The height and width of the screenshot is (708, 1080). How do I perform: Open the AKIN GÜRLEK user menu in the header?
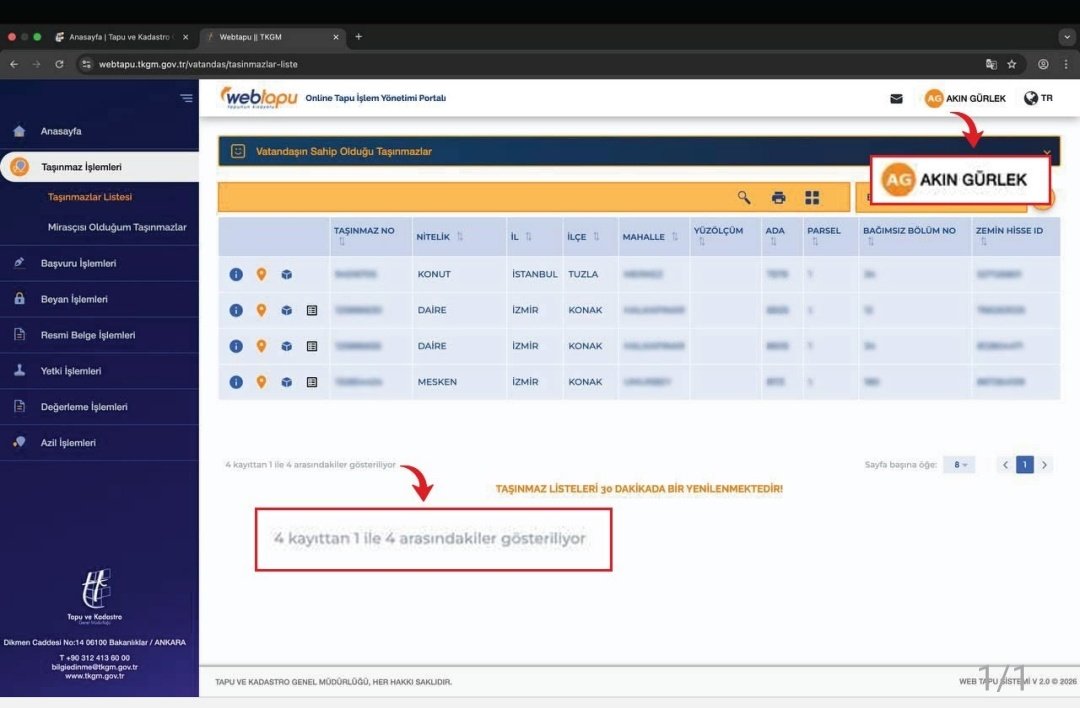(x=965, y=98)
